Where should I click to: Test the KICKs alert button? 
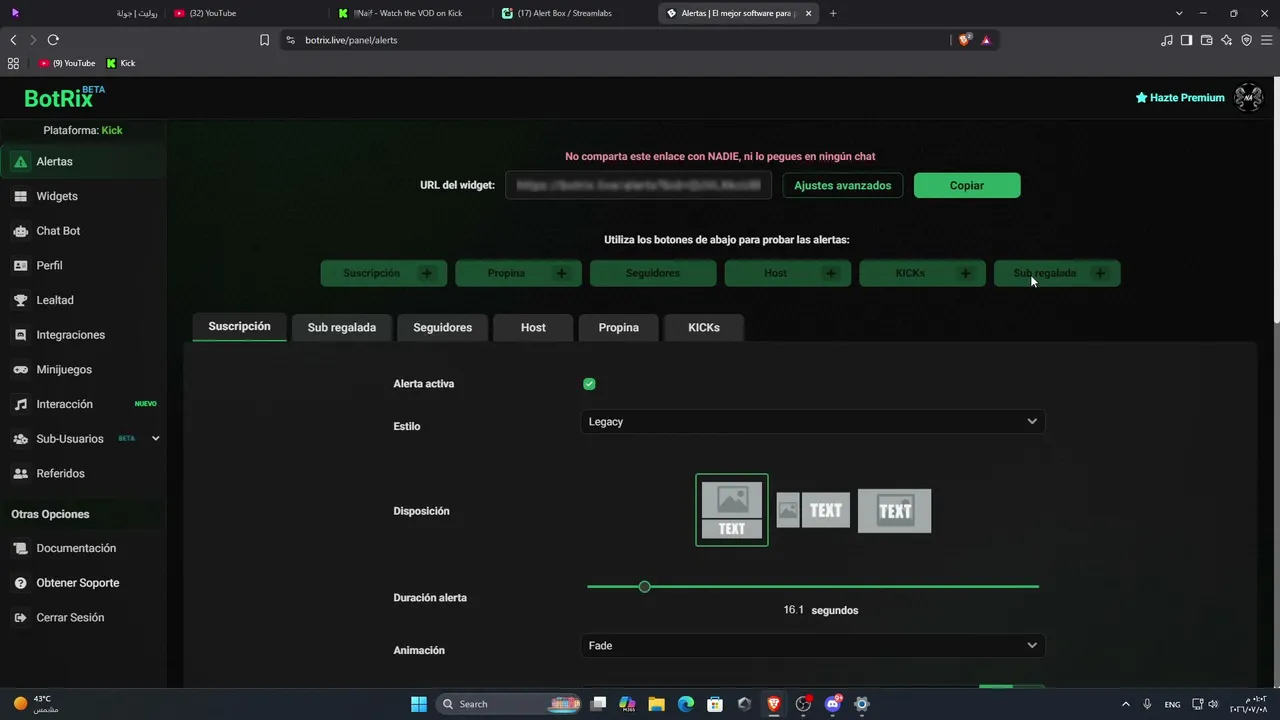922,273
